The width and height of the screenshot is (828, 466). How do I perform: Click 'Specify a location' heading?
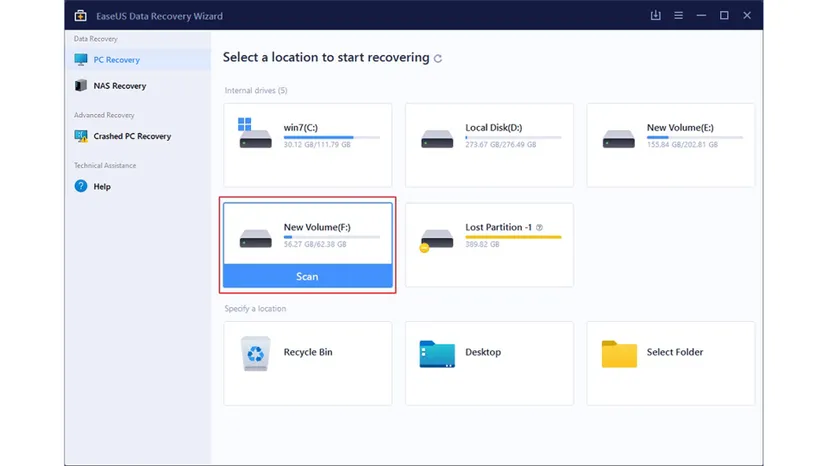coord(255,309)
